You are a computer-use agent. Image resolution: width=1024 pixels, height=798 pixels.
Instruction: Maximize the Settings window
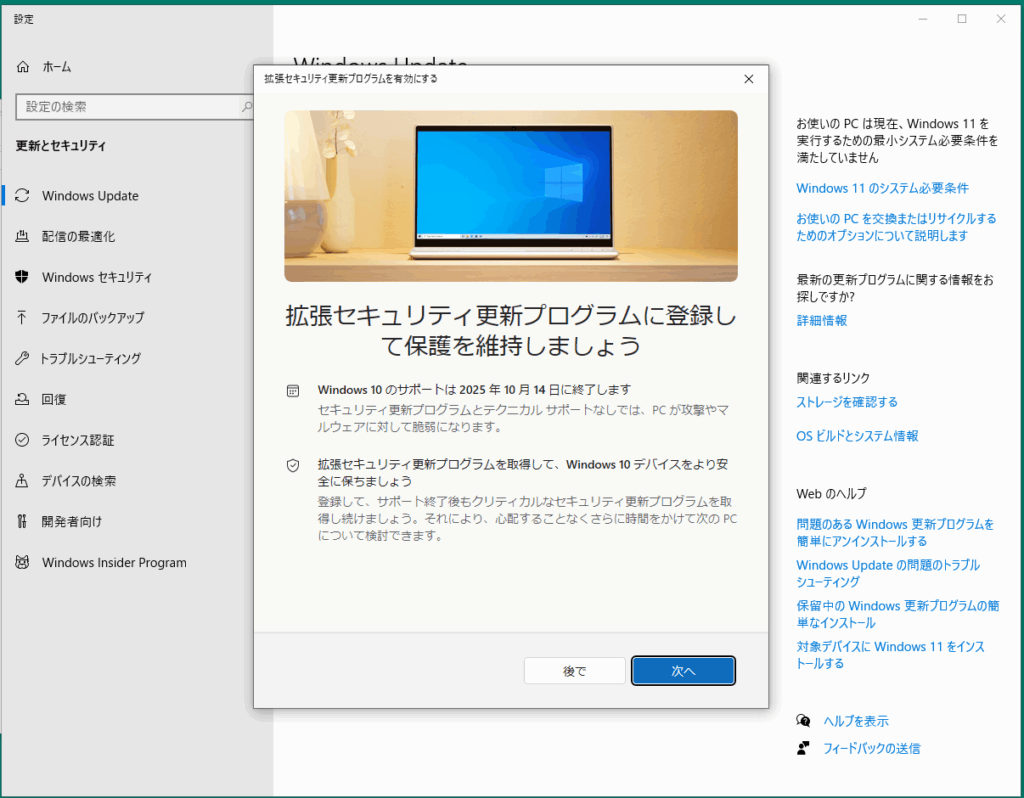click(962, 19)
